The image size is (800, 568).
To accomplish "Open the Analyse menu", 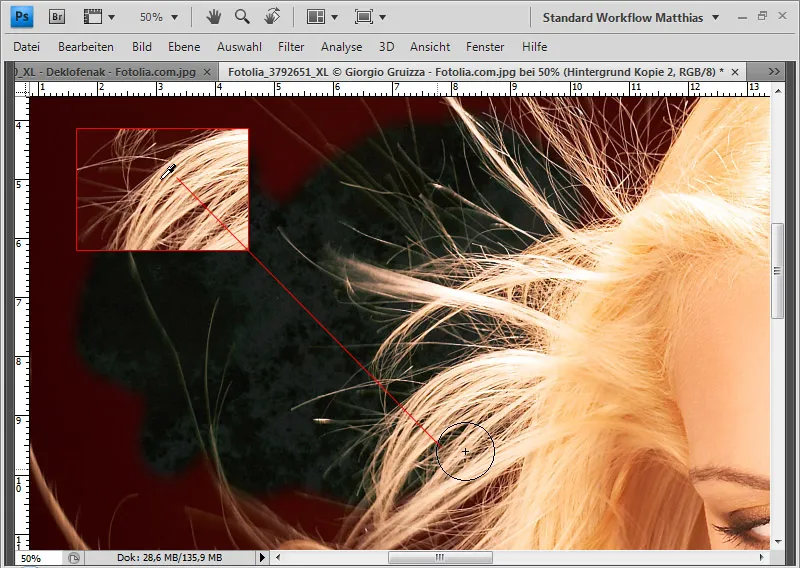I will [x=341, y=47].
